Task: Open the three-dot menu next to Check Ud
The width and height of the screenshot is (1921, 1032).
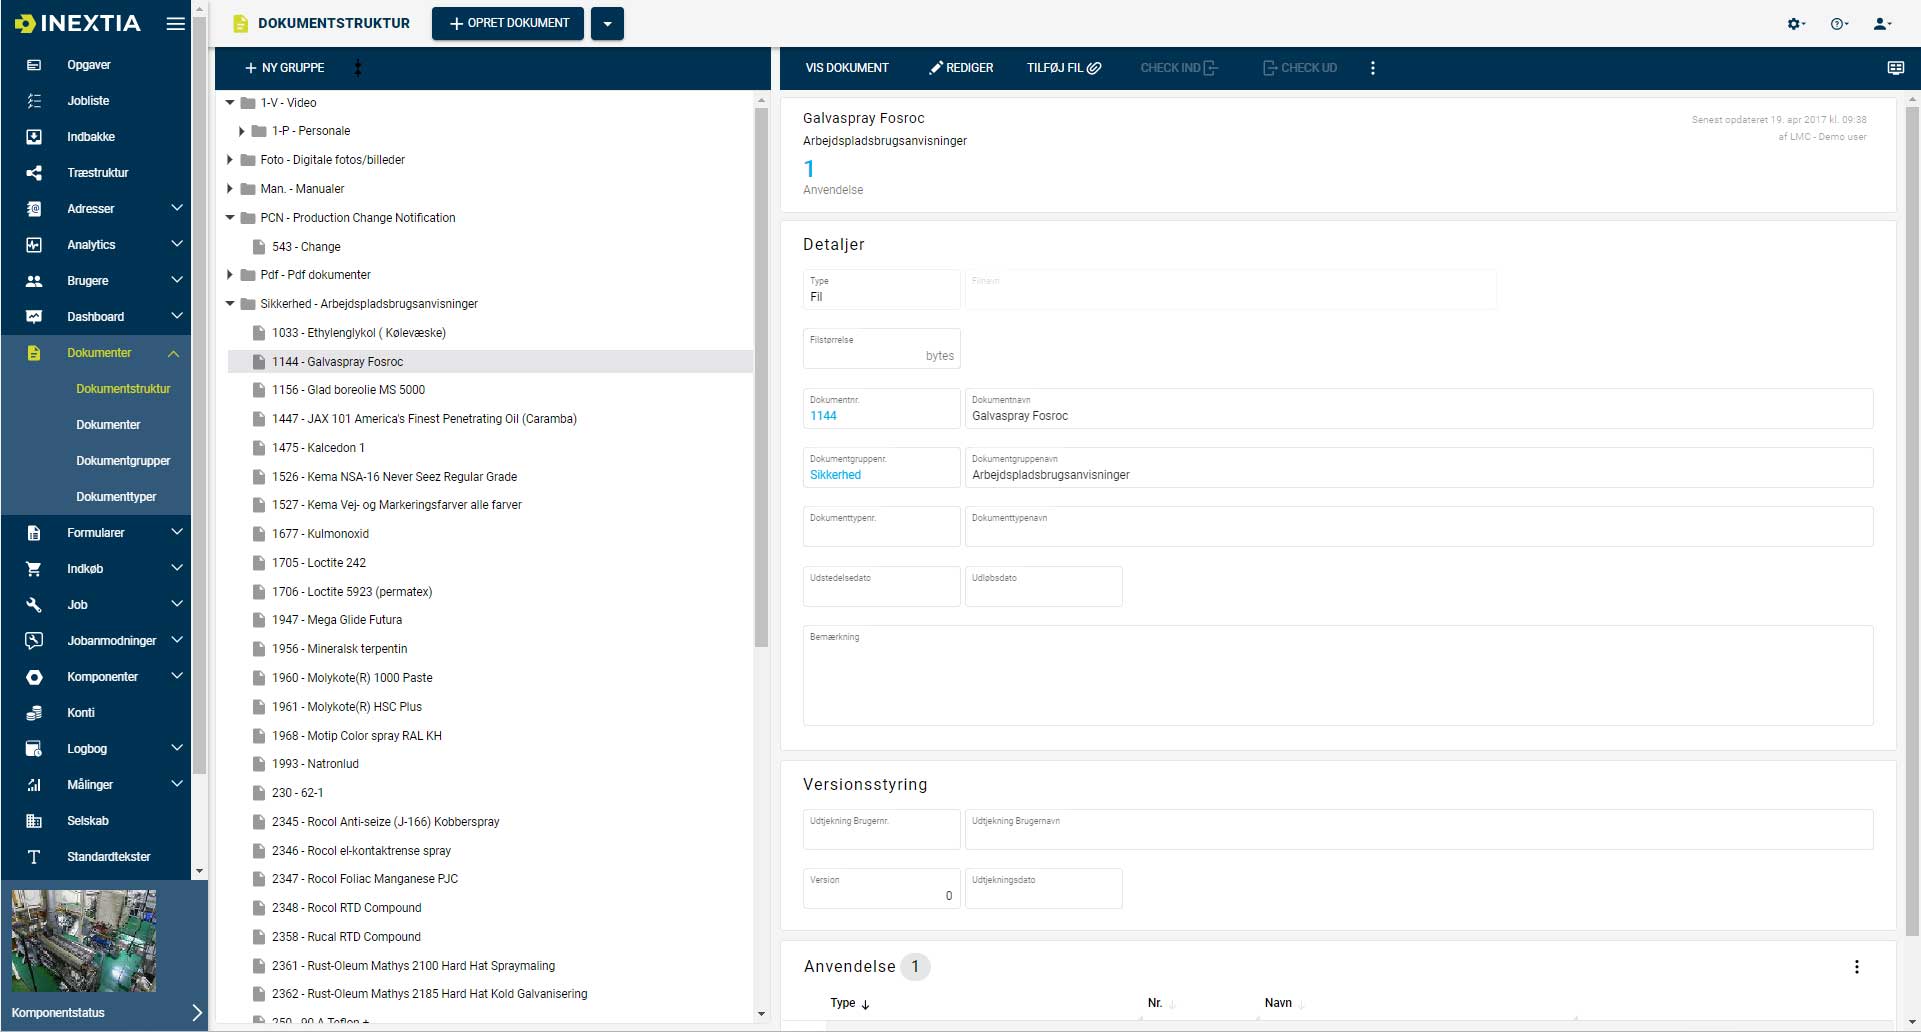Action: 1372,67
